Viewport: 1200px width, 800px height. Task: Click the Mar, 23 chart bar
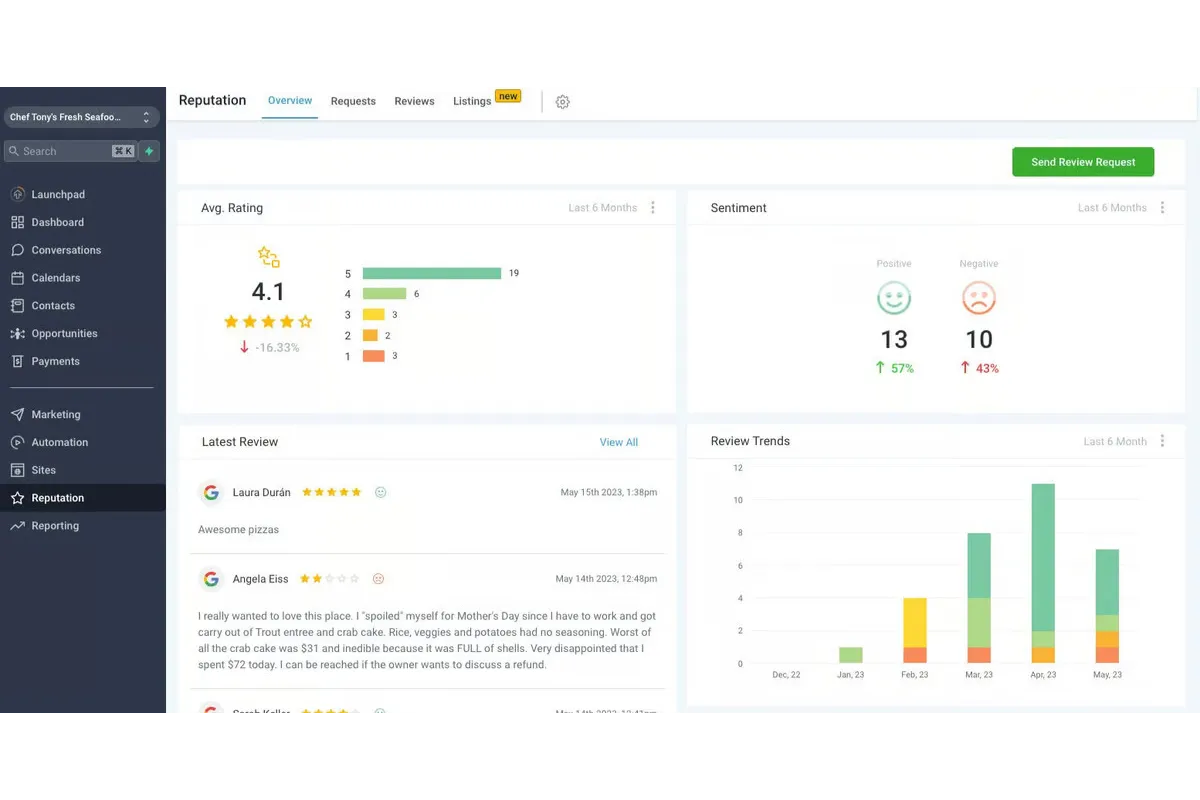pyautogui.click(x=979, y=598)
